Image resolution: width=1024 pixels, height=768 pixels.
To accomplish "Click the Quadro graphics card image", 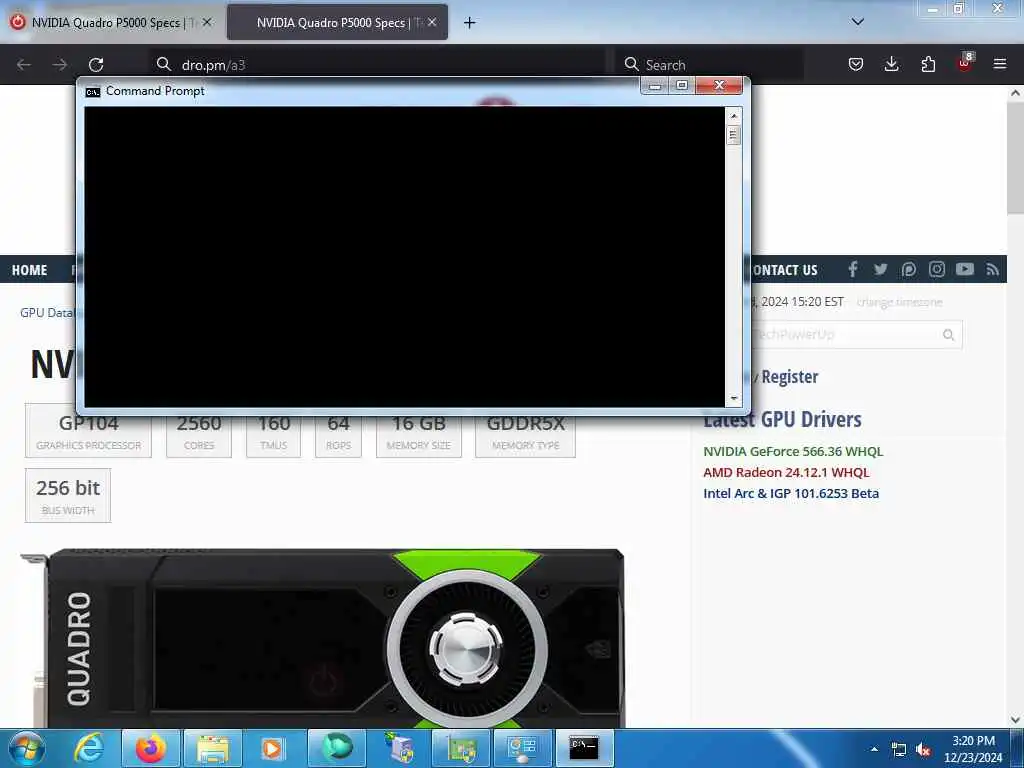I will point(323,638).
